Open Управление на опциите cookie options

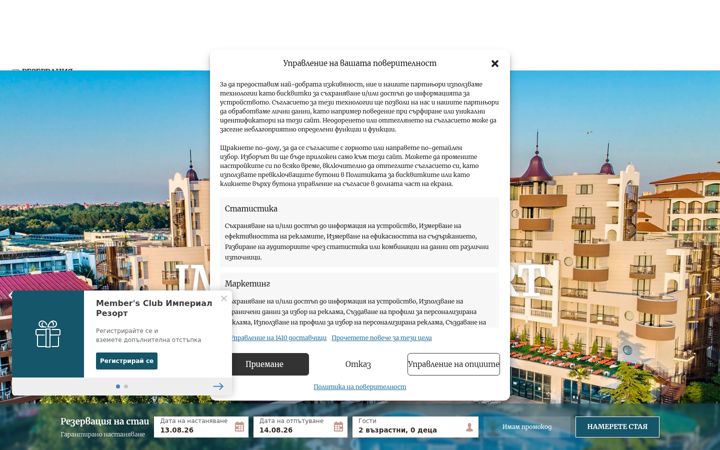click(453, 364)
